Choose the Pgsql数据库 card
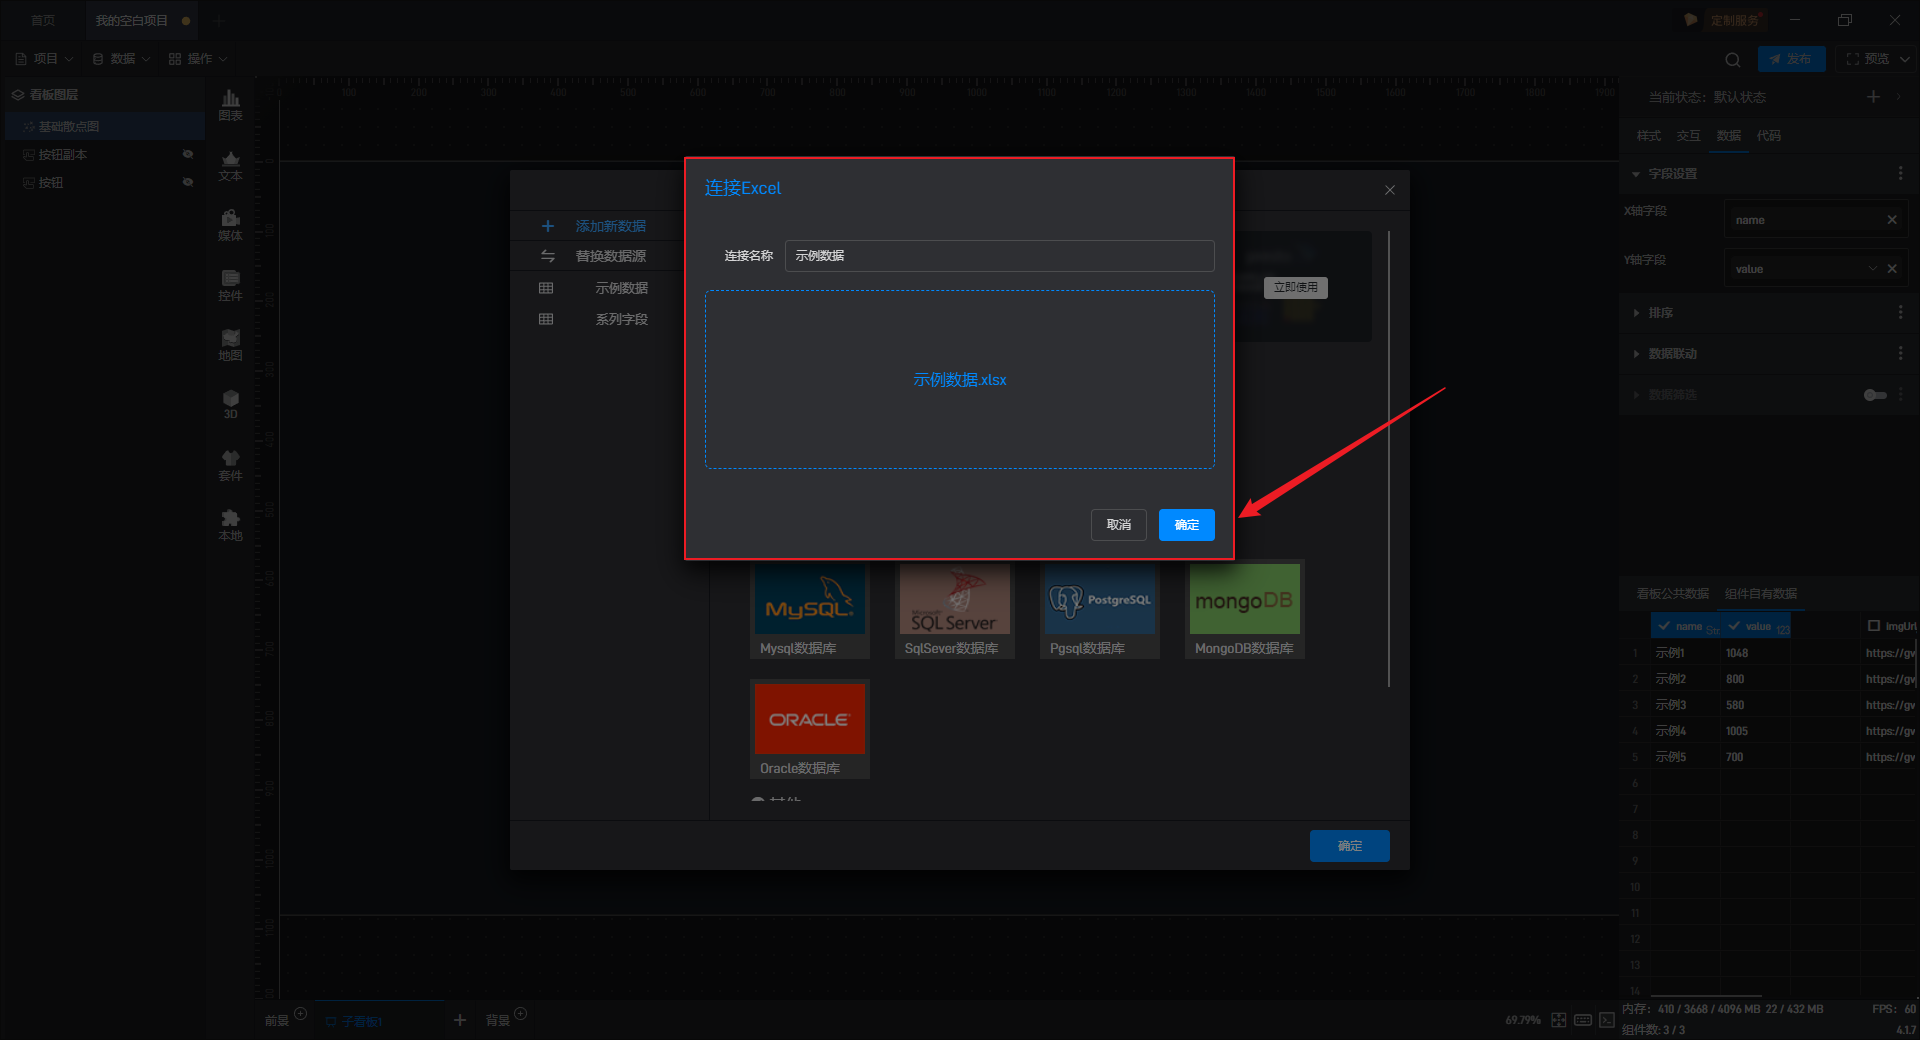 [1100, 609]
